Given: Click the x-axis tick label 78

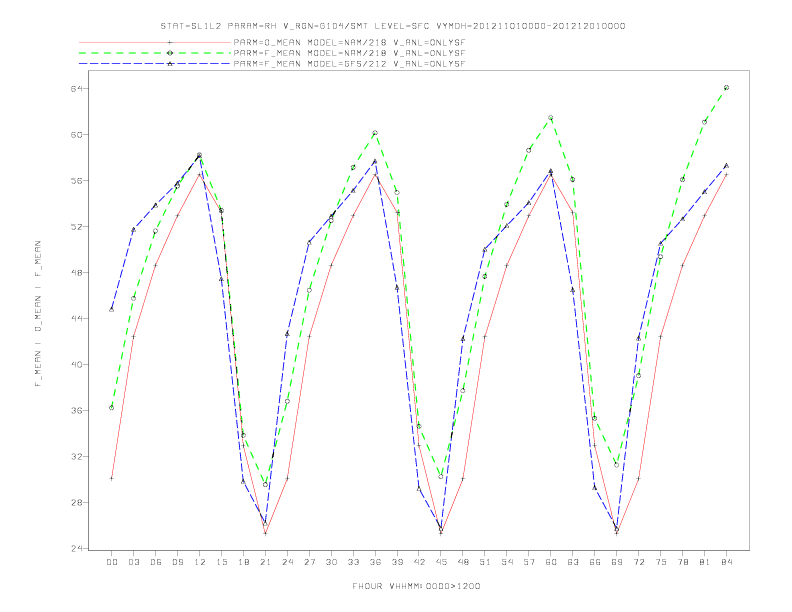Looking at the screenshot, I should [x=682, y=562].
